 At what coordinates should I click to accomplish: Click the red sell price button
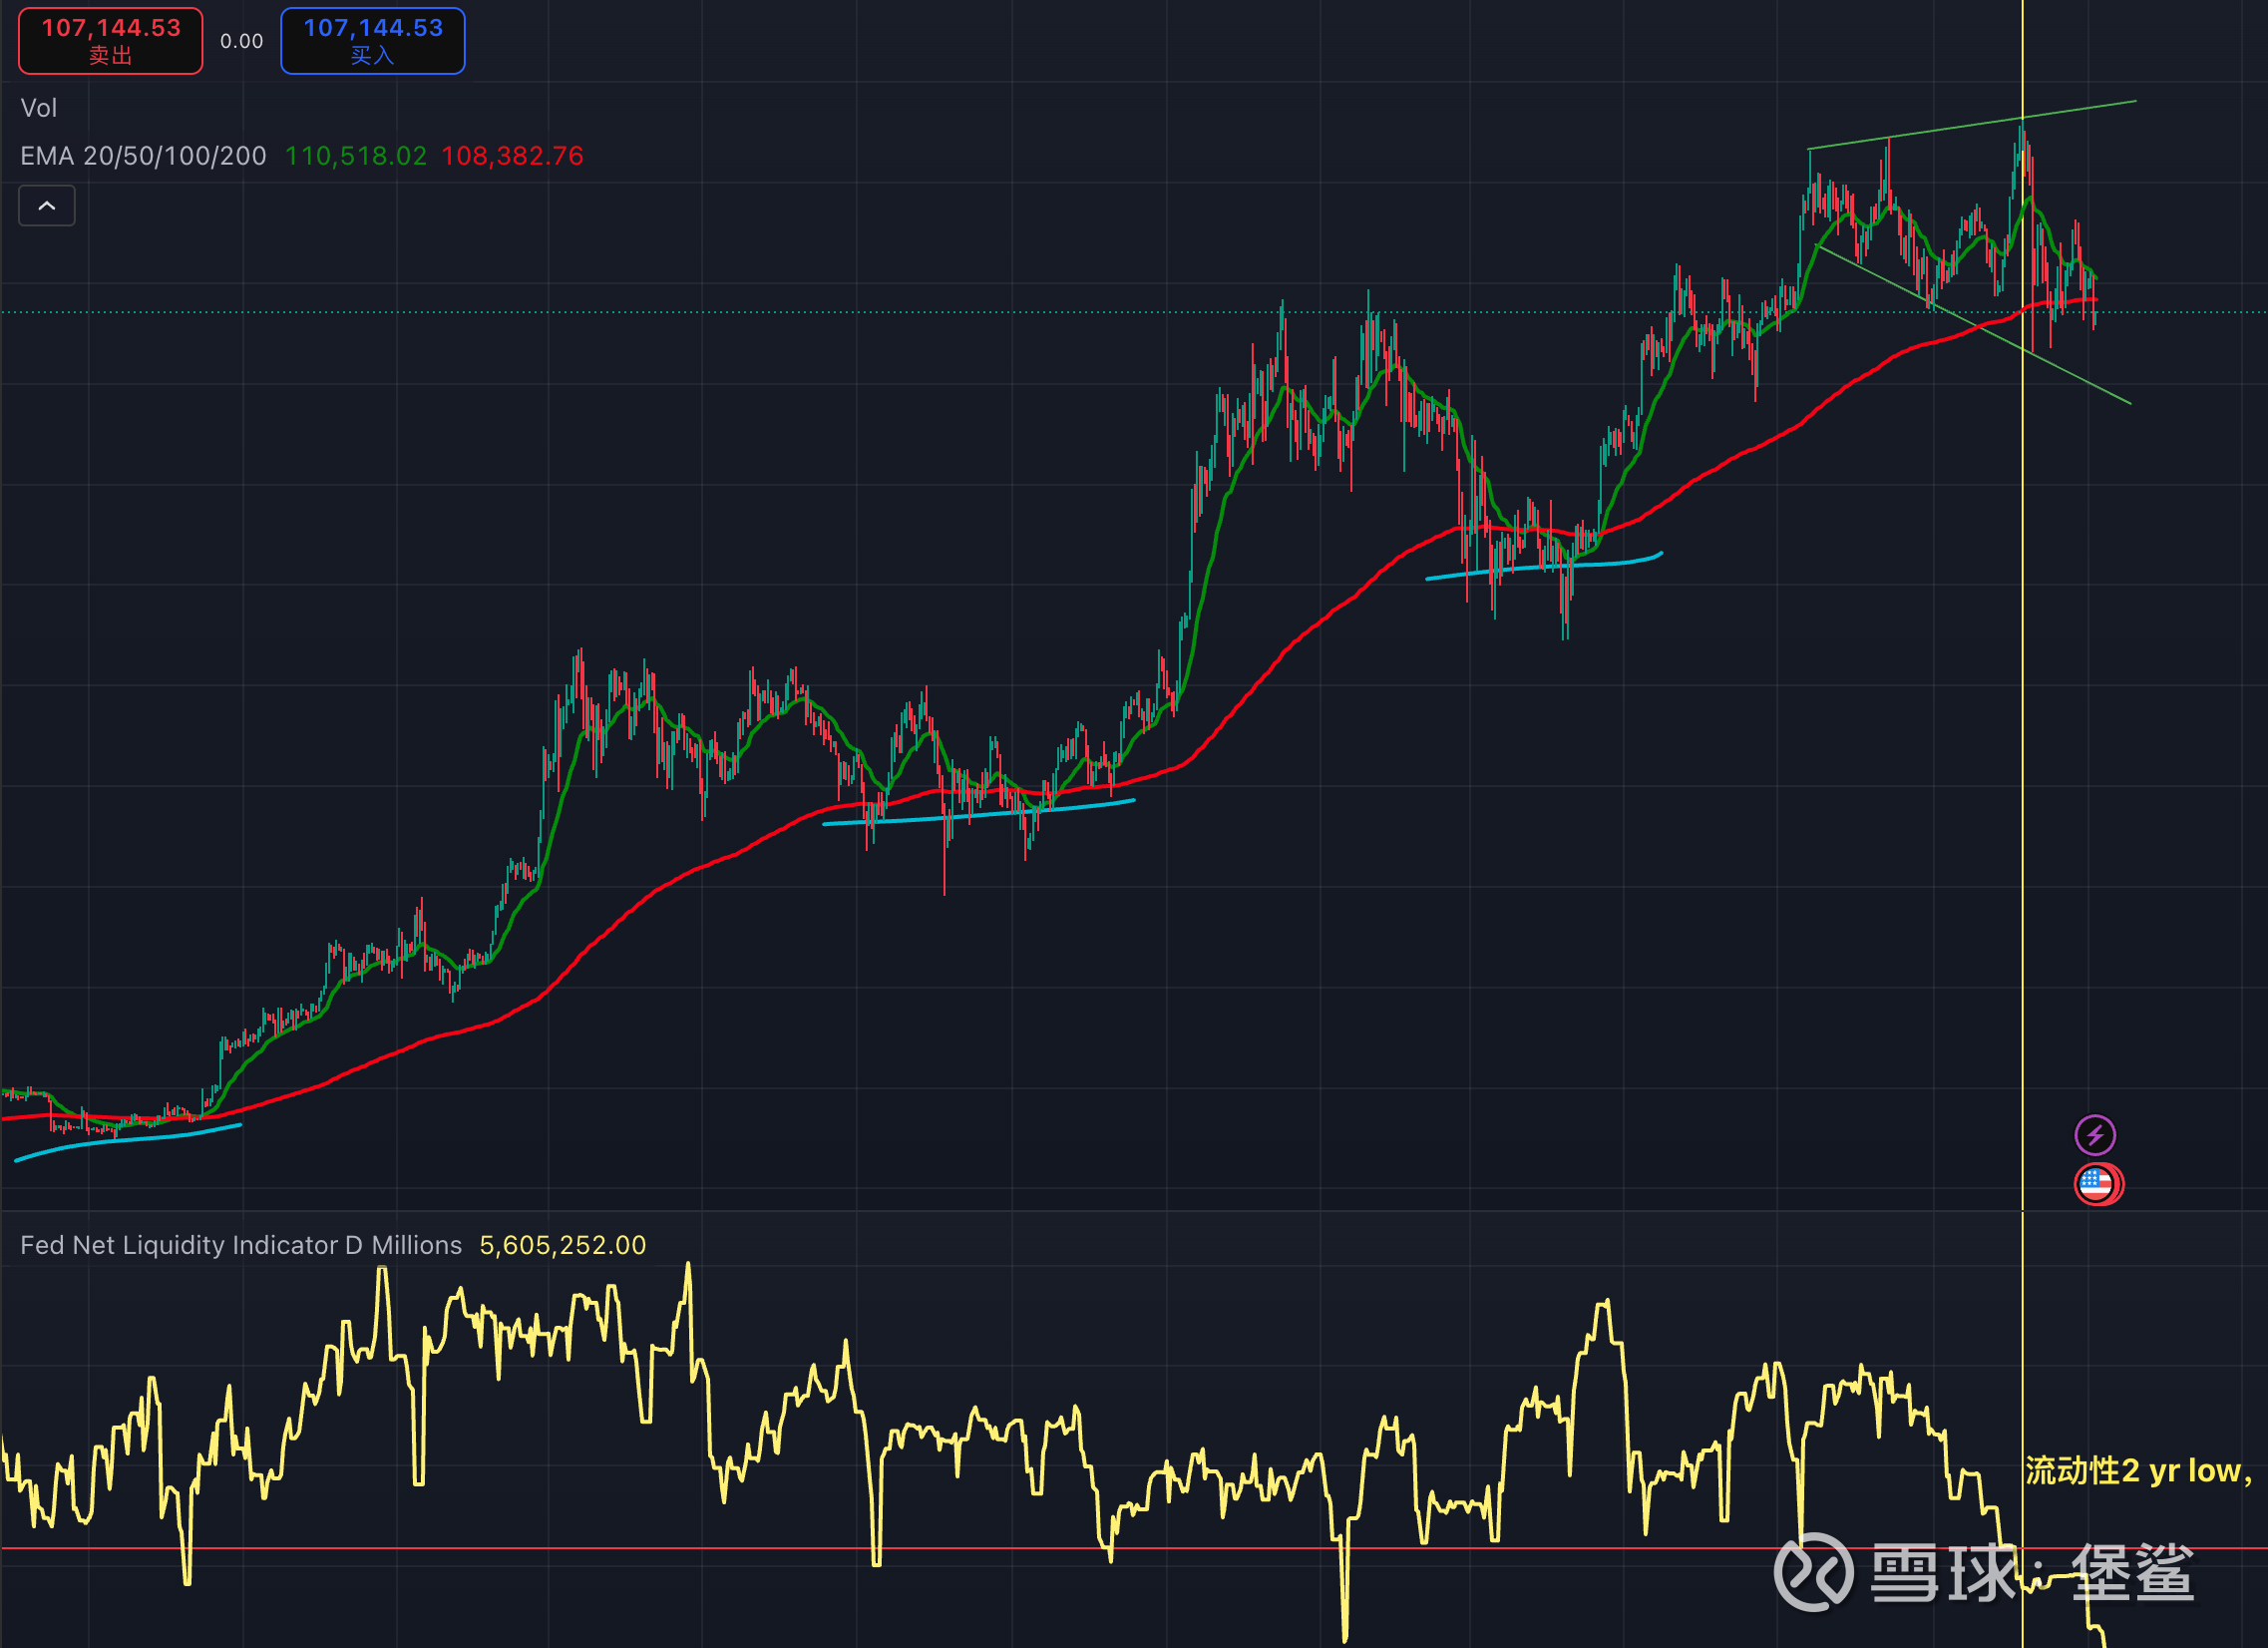(110, 41)
